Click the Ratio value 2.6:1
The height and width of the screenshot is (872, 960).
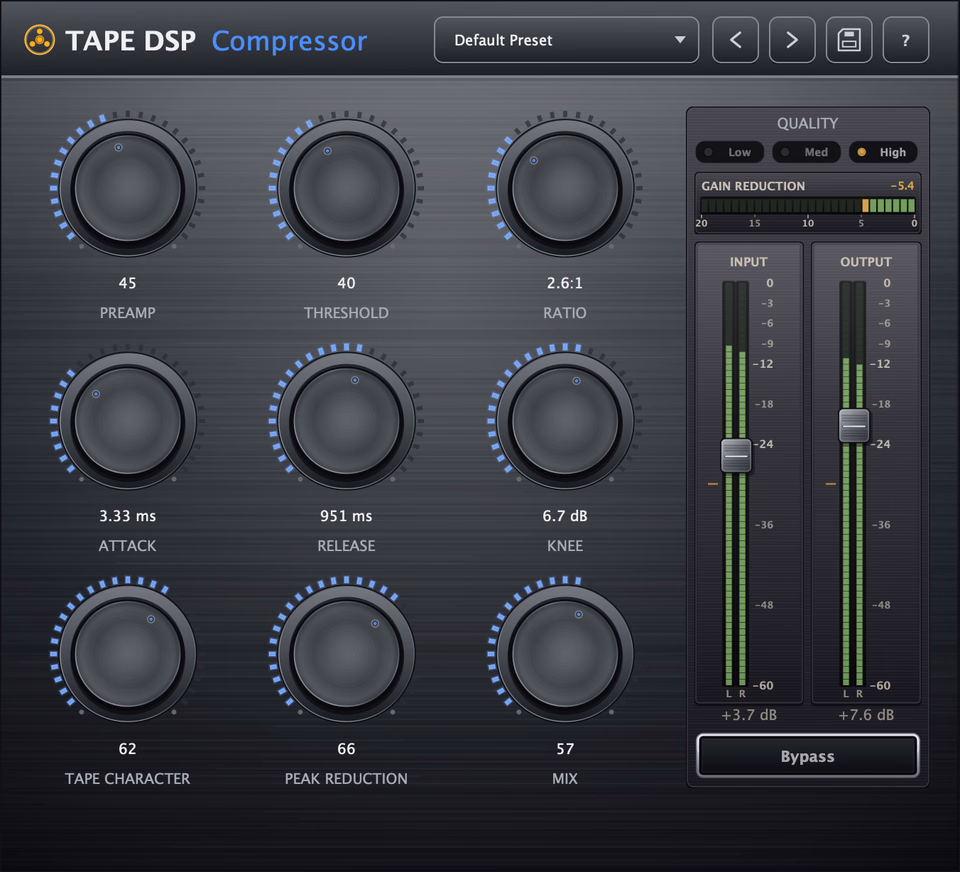pyautogui.click(x=564, y=283)
